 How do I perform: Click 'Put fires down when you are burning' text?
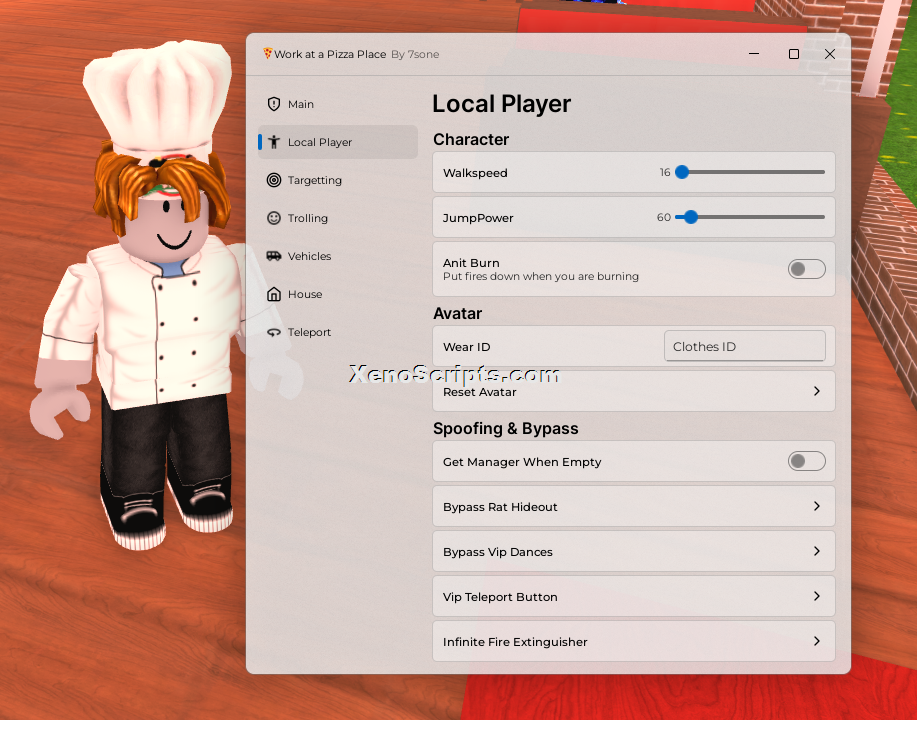pyautogui.click(x=541, y=276)
